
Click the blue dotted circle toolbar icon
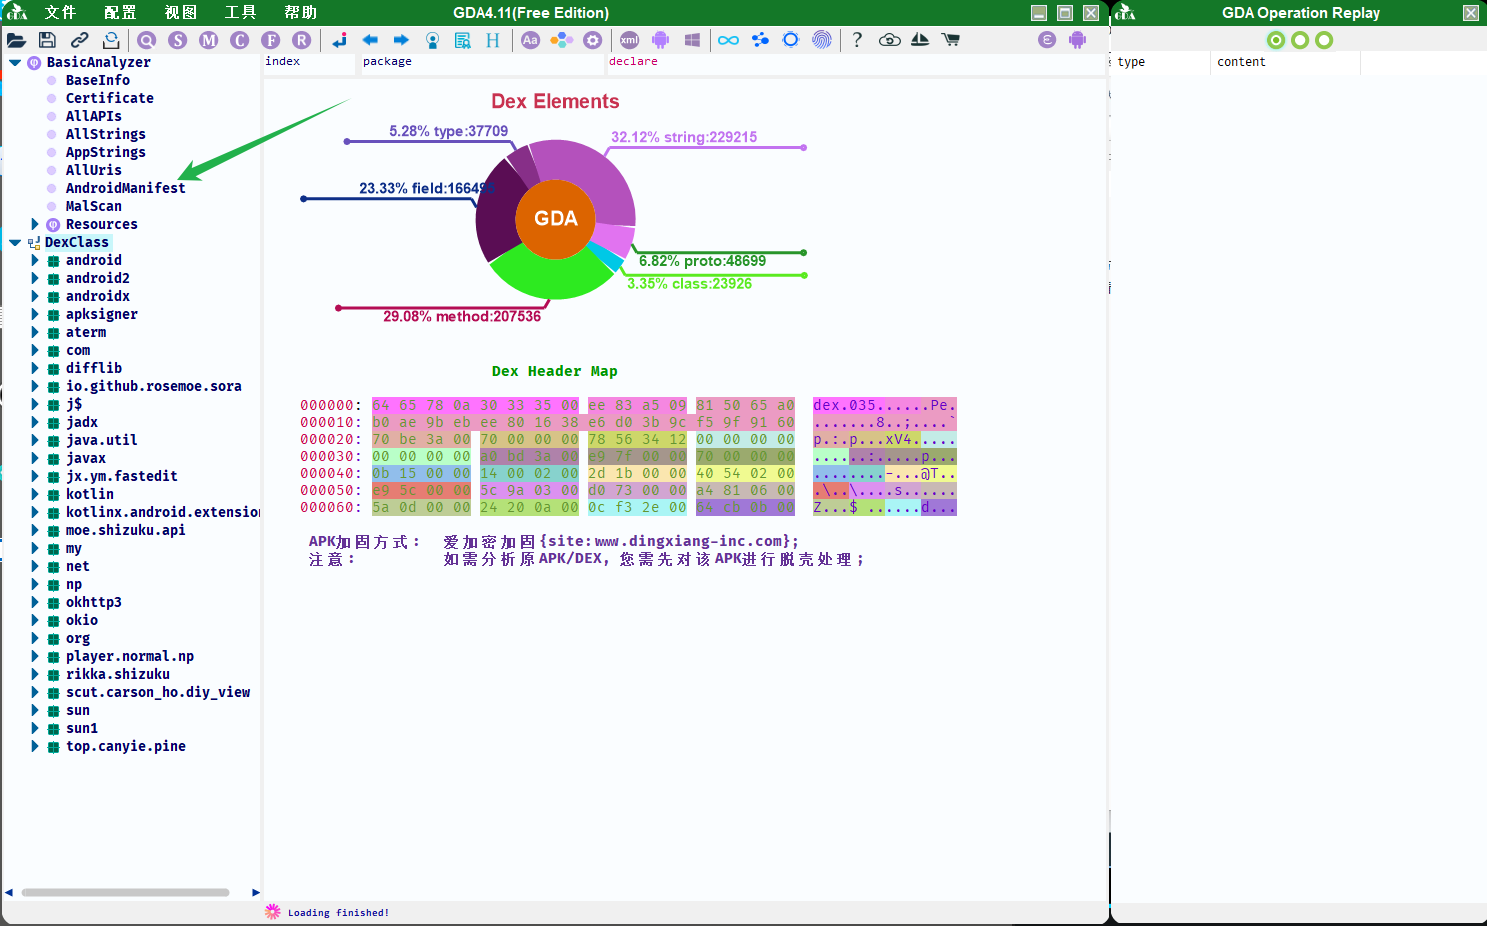(x=791, y=40)
